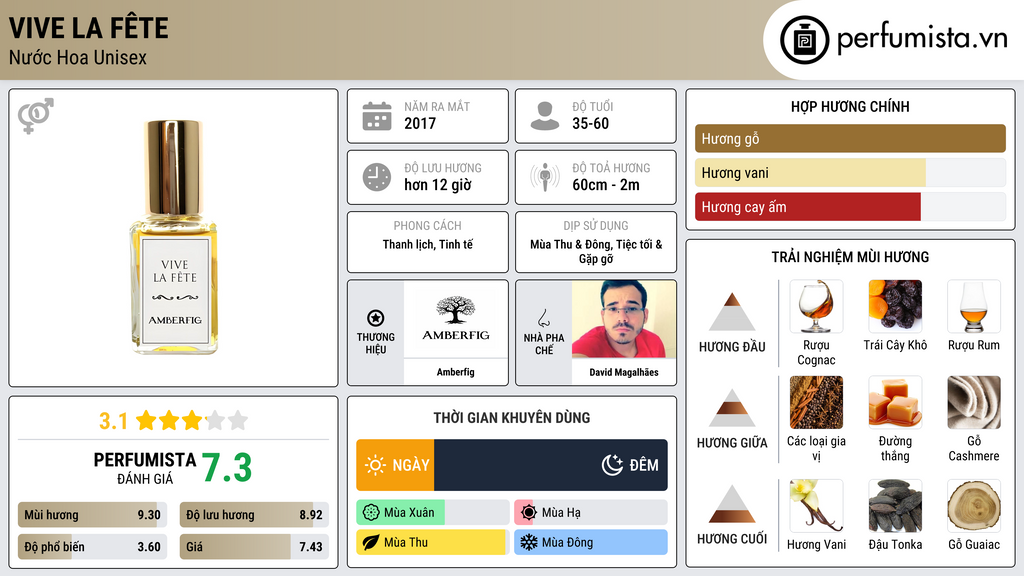Image resolution: width=1024 pixels, height=576 pixels.
Task: Click the person icon beside Độ Tuổi
Action: pos(545,116)
